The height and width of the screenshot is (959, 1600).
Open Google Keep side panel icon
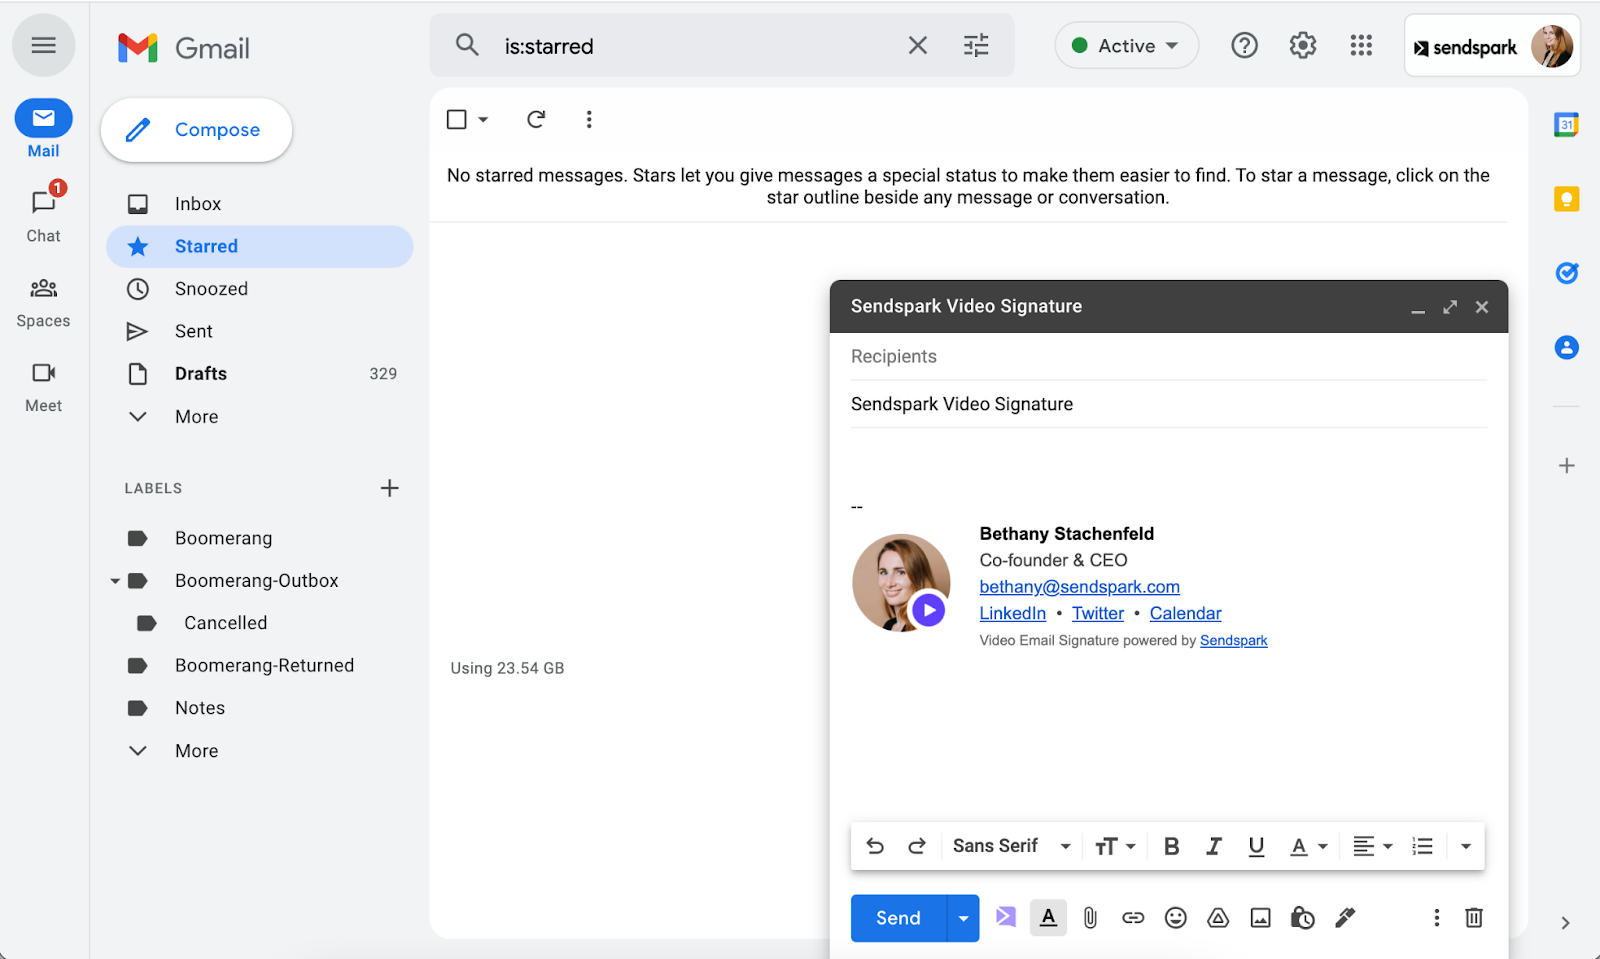(x=1566, y=199)
